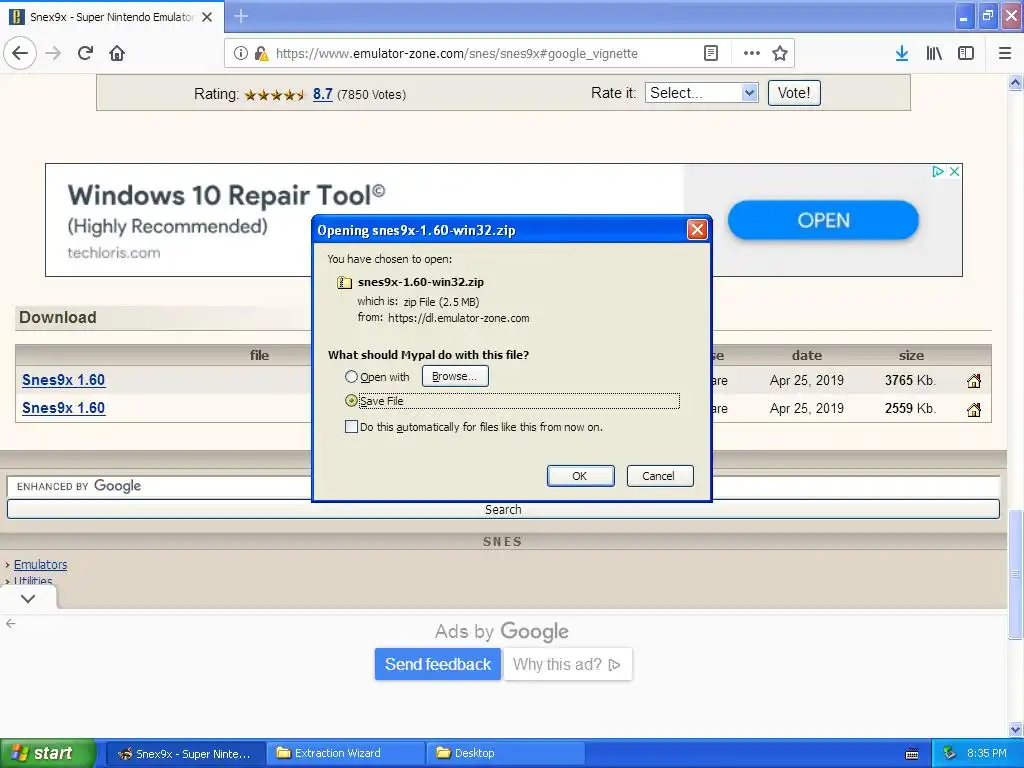The height and width of the screenshot is (768, 1024).
Task: Select the Open with radio option
Action: 351,377
